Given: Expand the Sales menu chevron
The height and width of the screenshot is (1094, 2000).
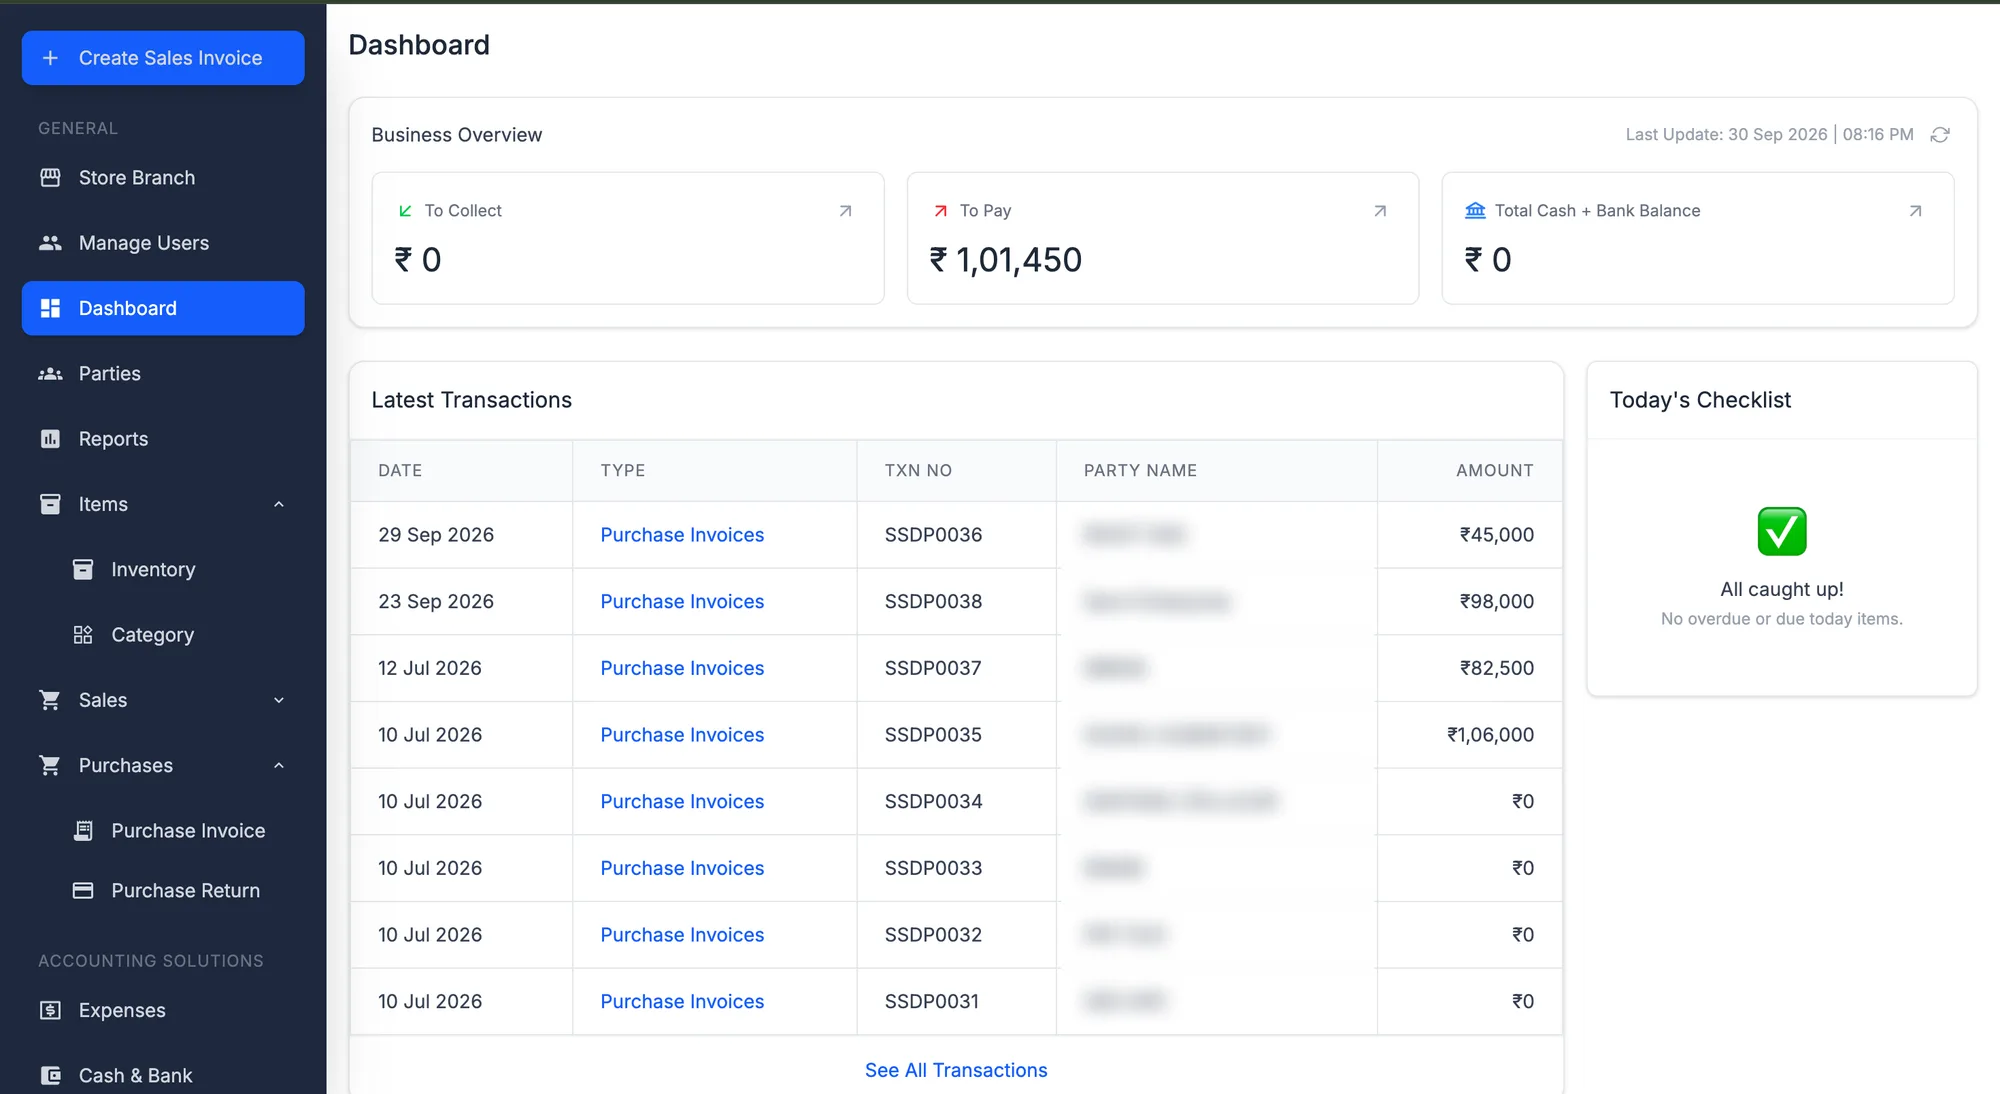Looking at the screenshot, I should pyautogui.click(x=279, y=700).
